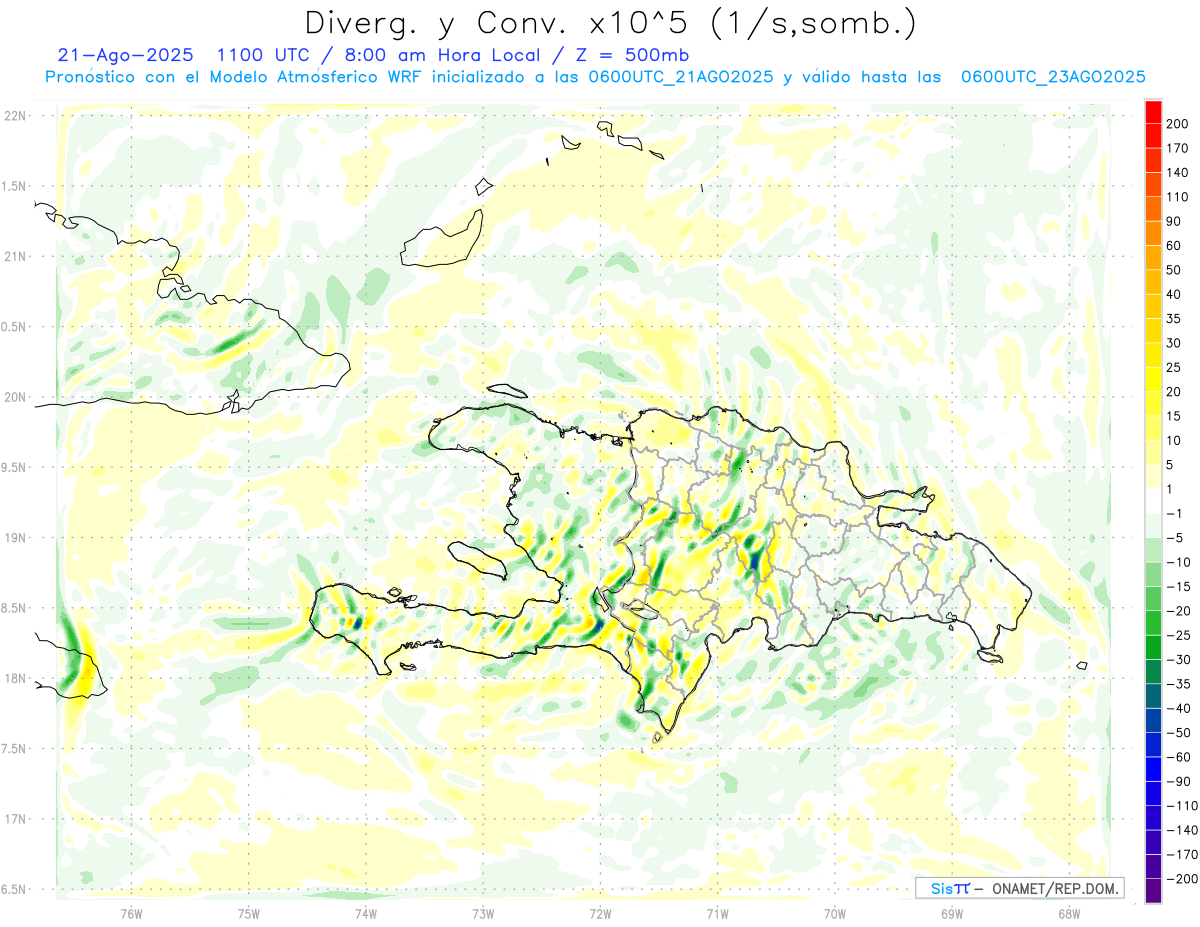Screen dimensions: 1200x927
Task: Click the latitude label '22N'
Action: tap(15, 116)
